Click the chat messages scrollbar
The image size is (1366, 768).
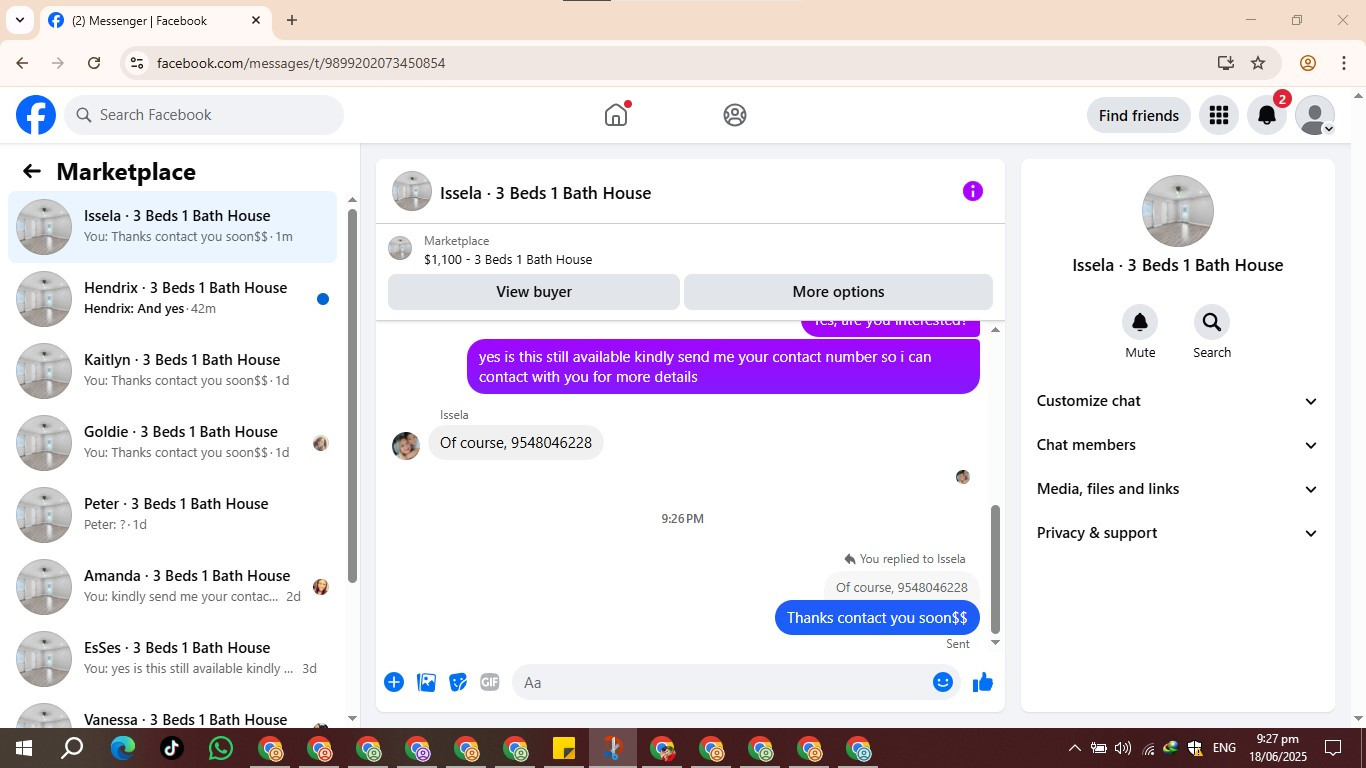tap(995, 568)
